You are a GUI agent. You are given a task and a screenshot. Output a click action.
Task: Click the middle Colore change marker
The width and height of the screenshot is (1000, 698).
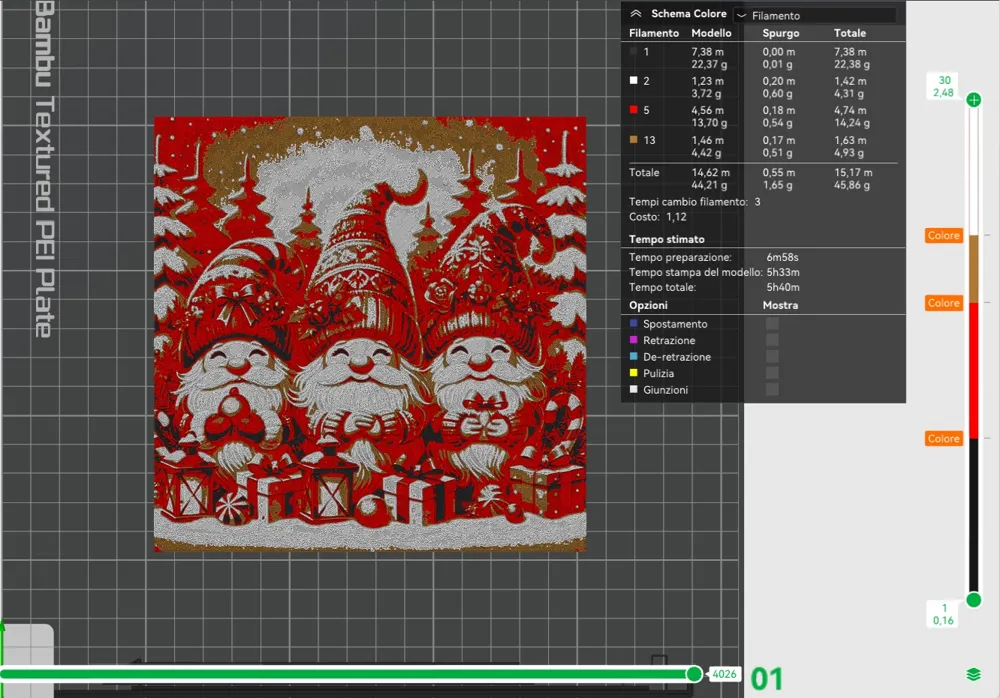(x=944, y=303)
